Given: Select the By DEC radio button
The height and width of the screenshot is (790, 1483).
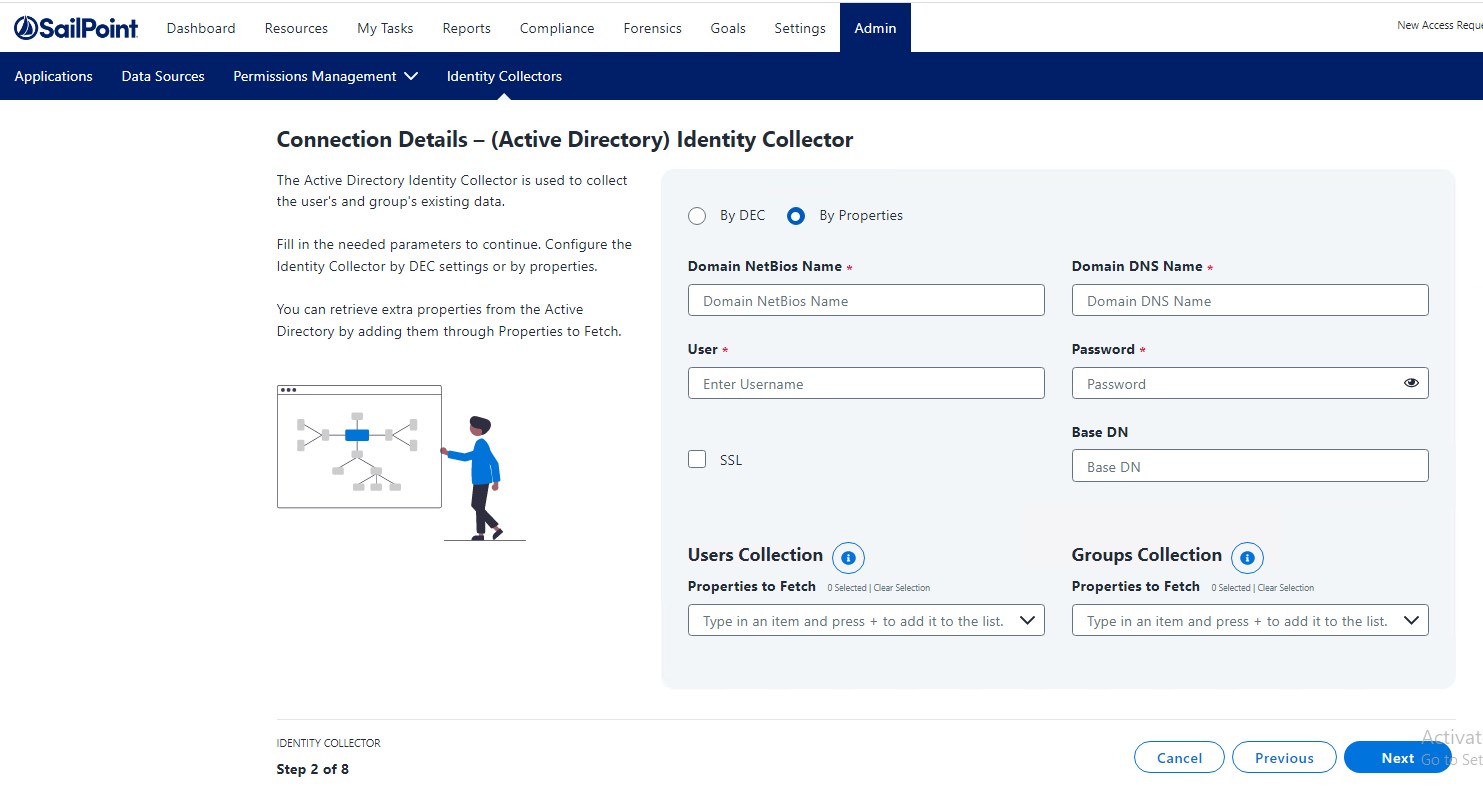Looking at the screenshot, I should pyautogui.click(x=698, y=216).
